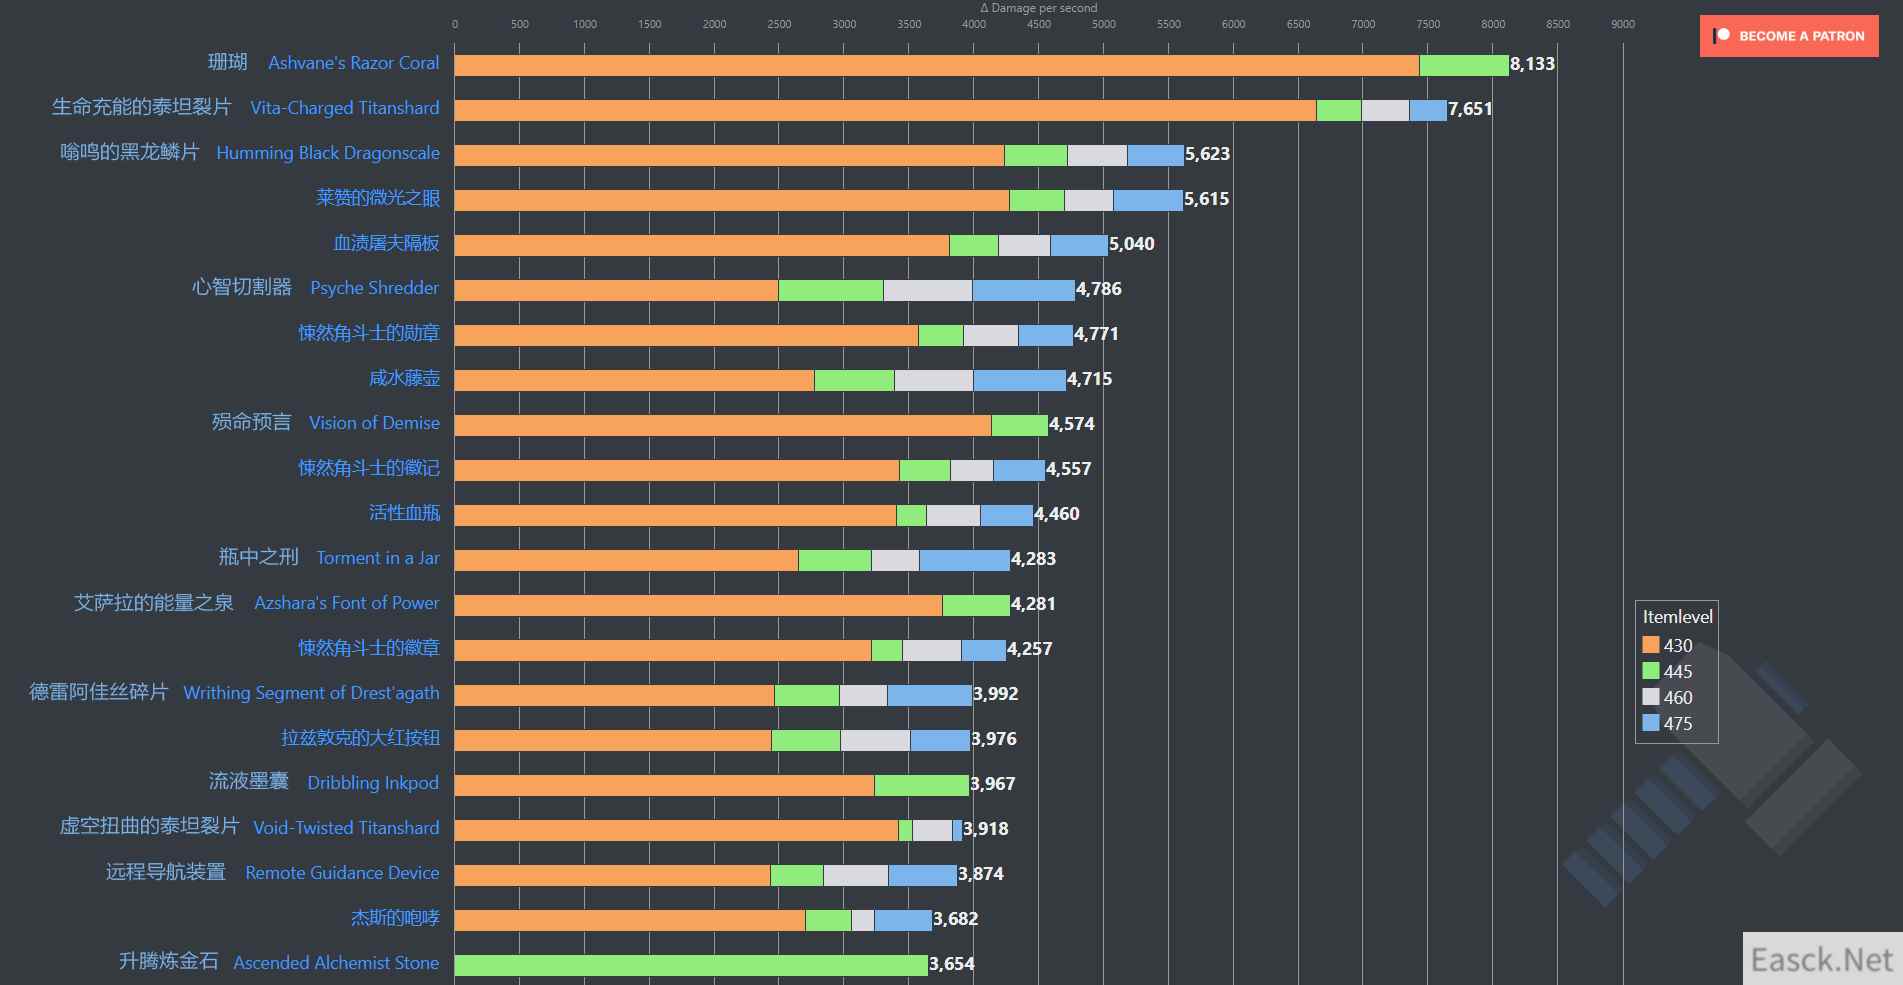The width and height of the screenshot is (1903, 985).
Task: Open Writhing Segment of Drest'agath link
Action: (311, 693)
